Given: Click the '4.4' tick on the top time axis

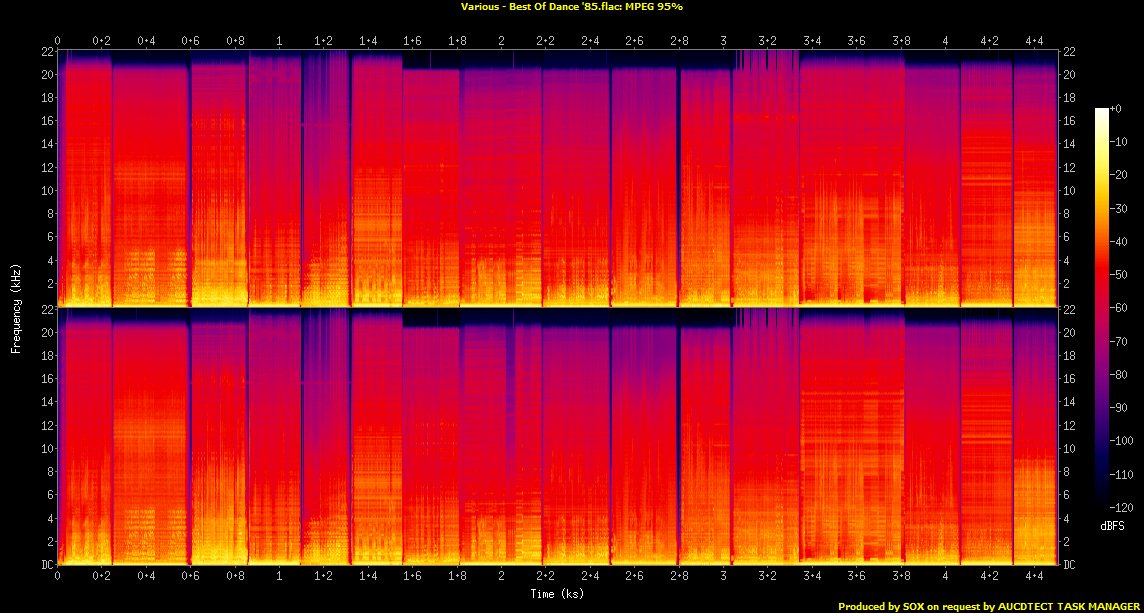Looking at the screenshot, I should coord(1033,40).
